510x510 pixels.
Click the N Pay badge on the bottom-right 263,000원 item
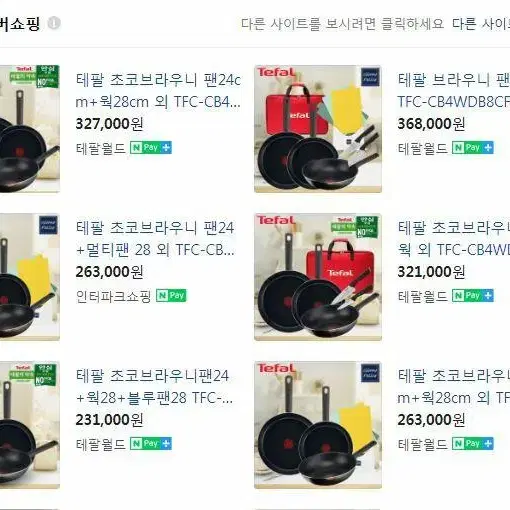tap(473, 444)
